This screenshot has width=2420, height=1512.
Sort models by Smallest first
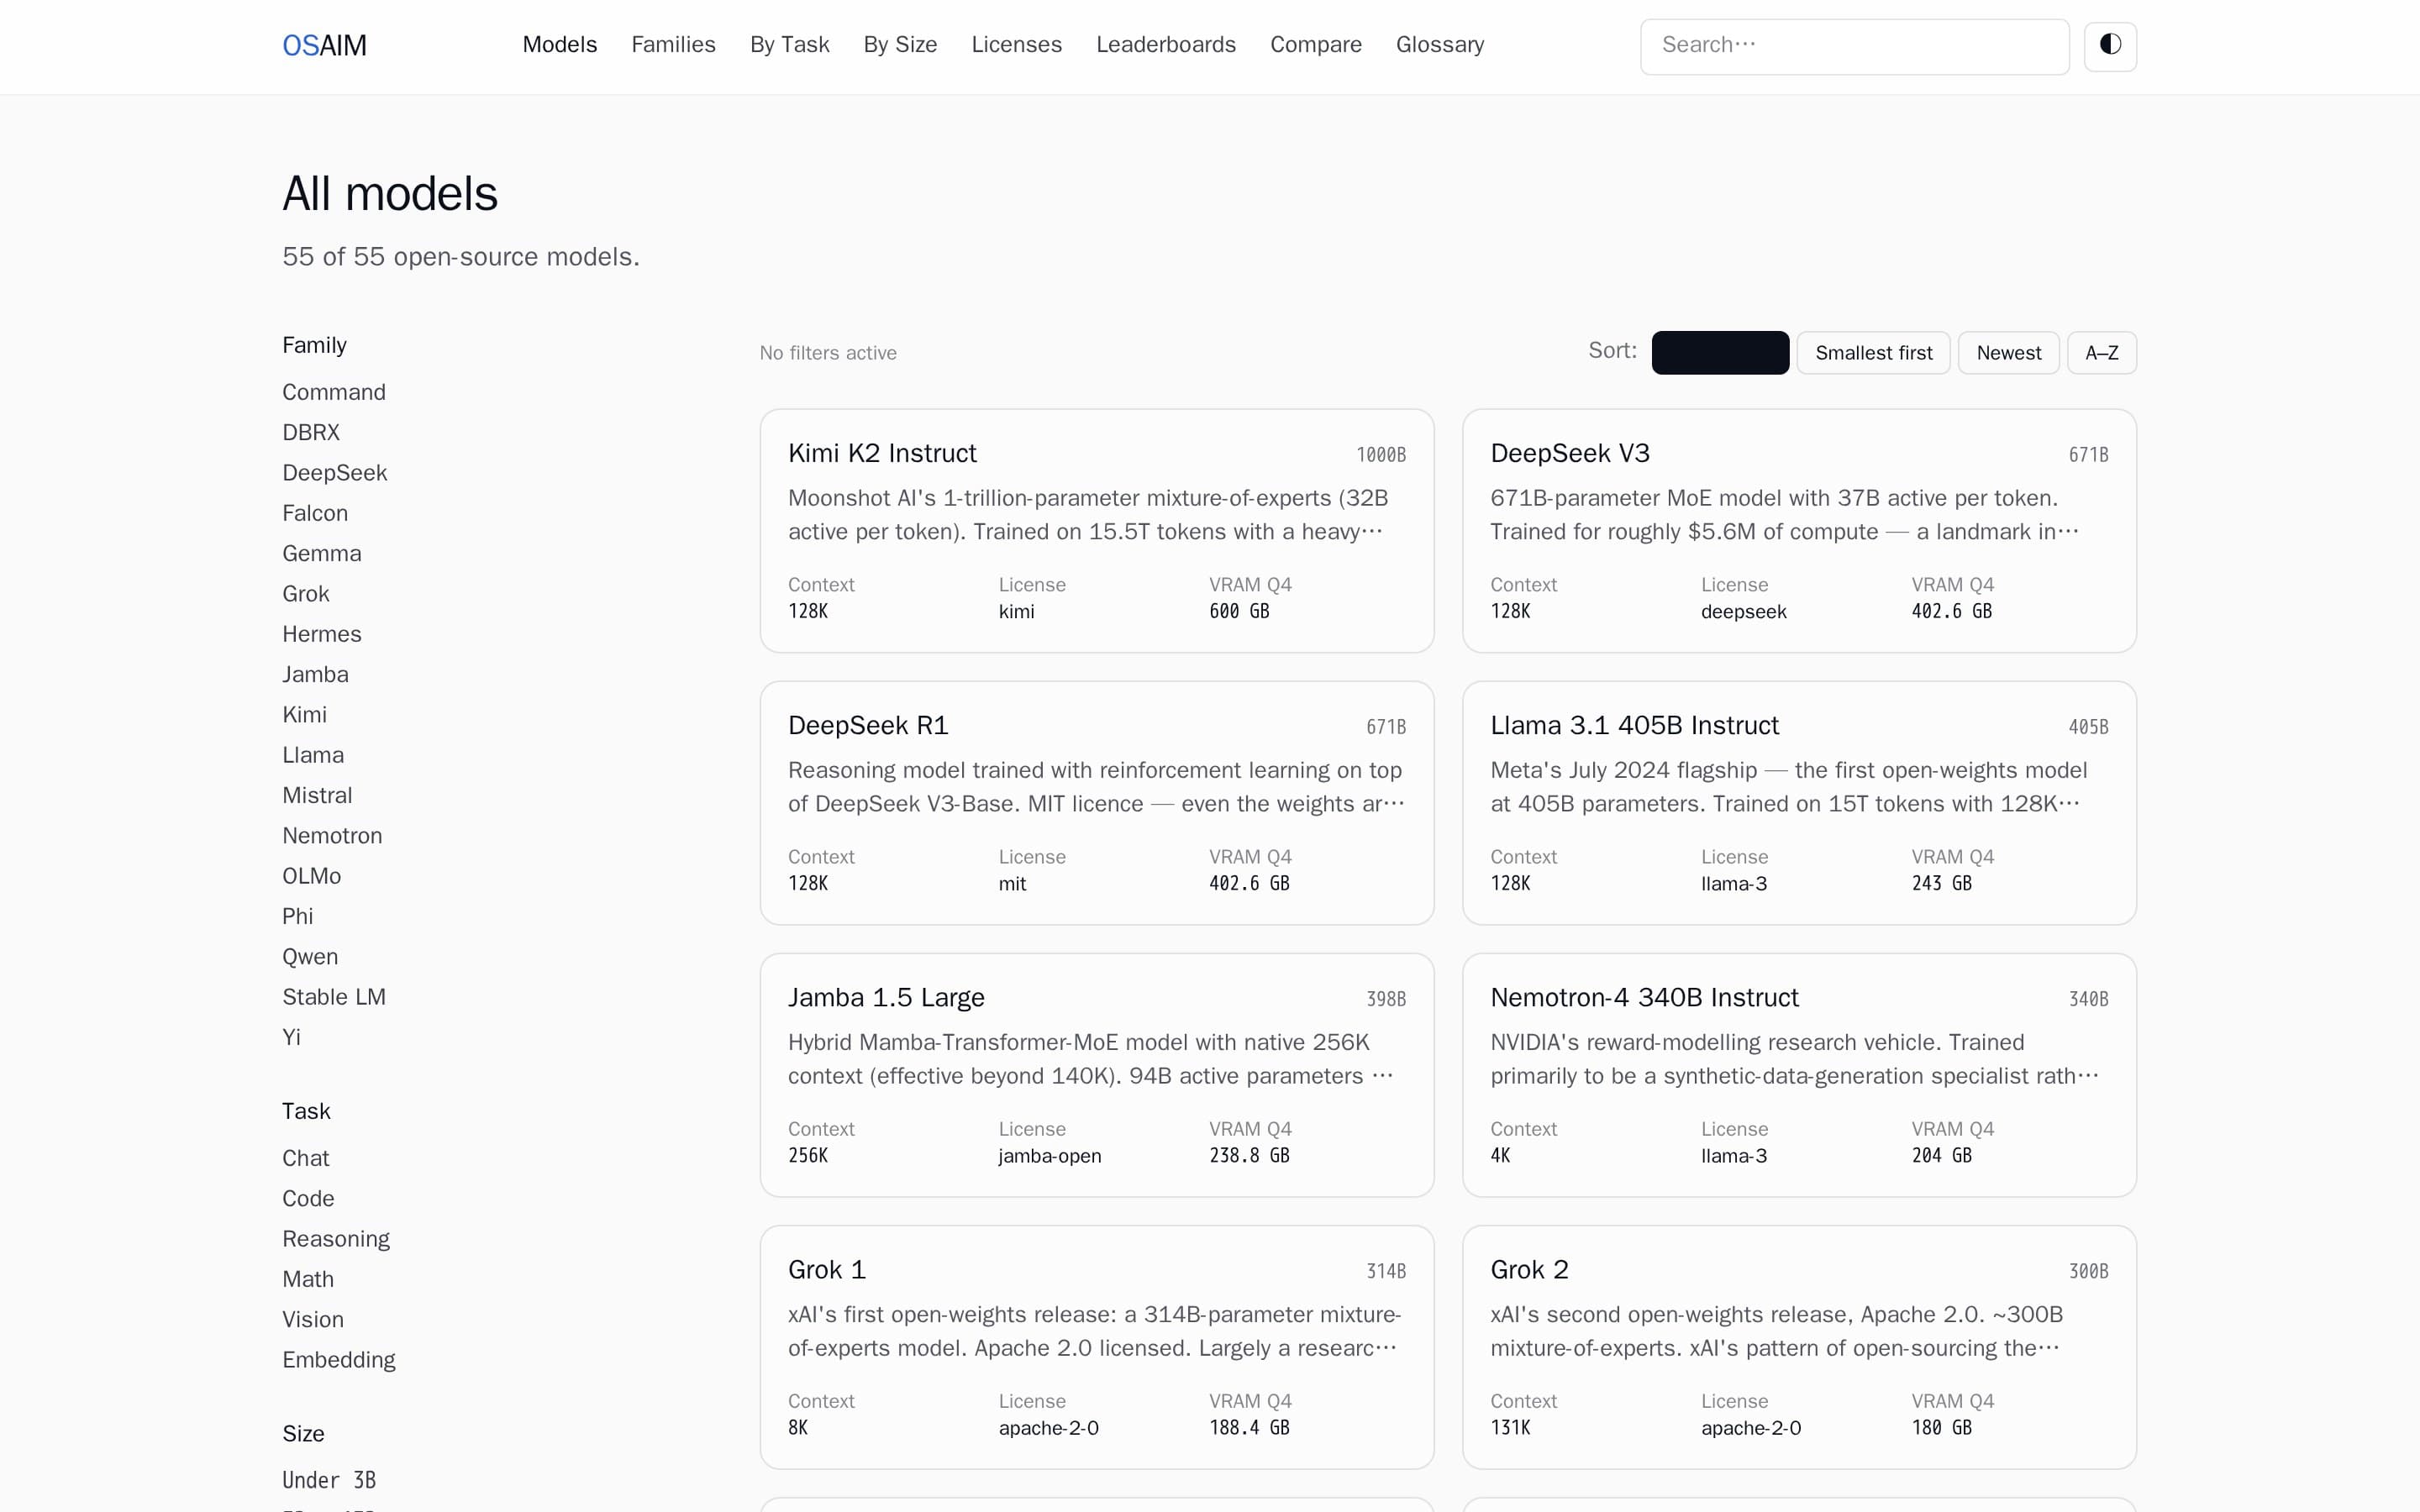tap(1874, 353)
